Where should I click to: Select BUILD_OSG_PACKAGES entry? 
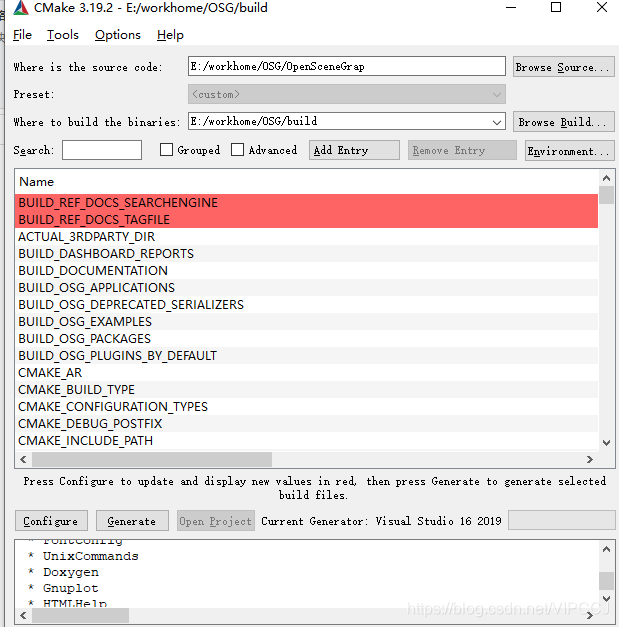click(306, 339)
